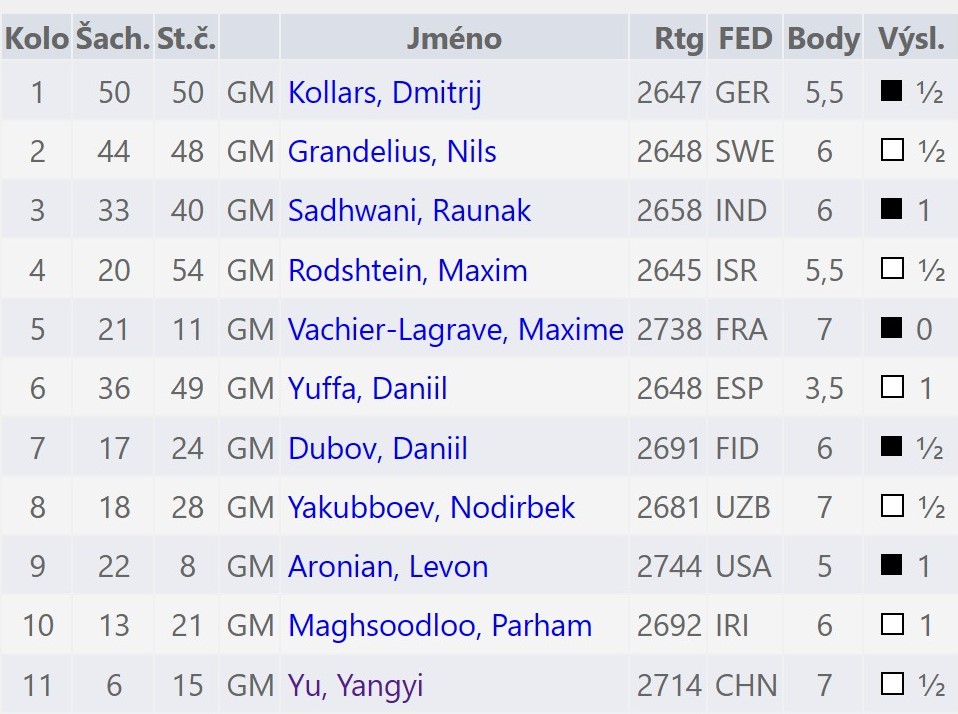Click the FED column header
The width and height of the screenshot is (958, 714).
point(745,39)
